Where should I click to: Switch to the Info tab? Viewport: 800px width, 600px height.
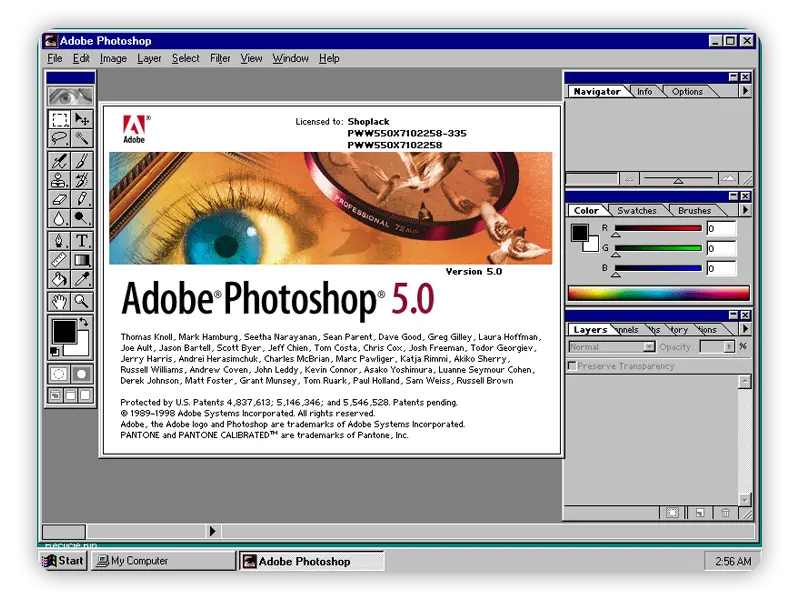[644, 91]
